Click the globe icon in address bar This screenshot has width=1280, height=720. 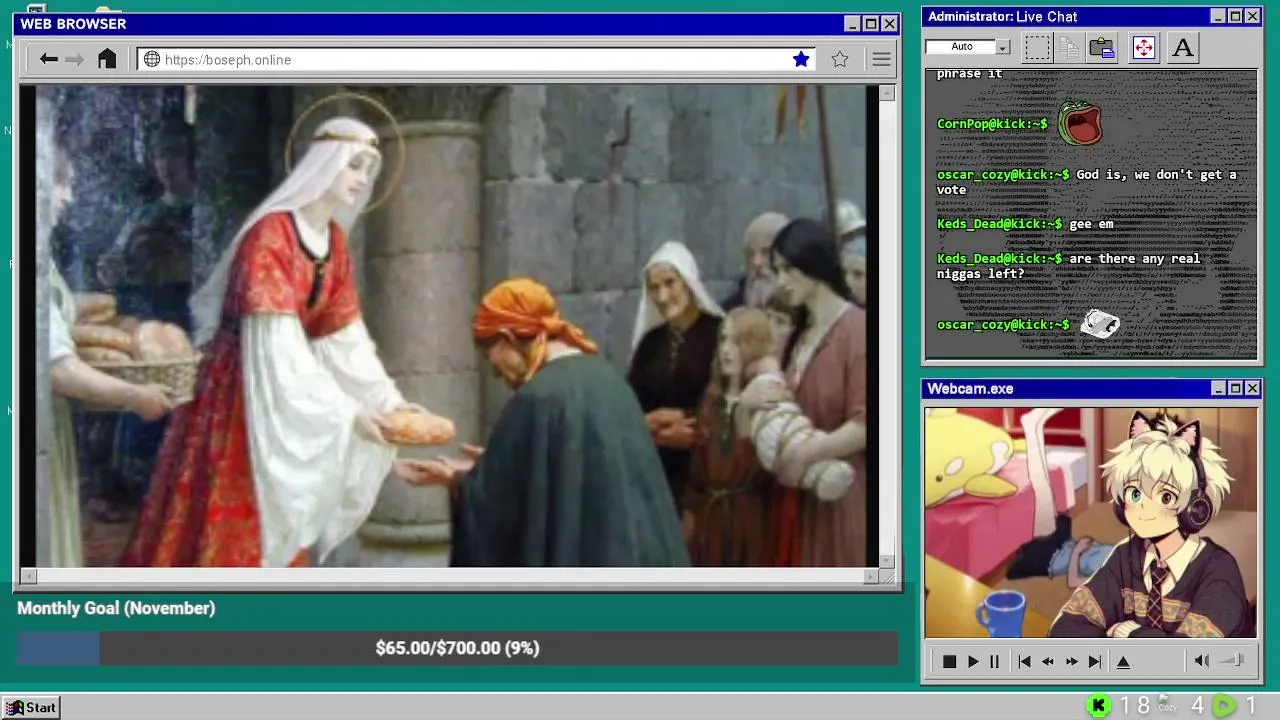pos(152,59)
